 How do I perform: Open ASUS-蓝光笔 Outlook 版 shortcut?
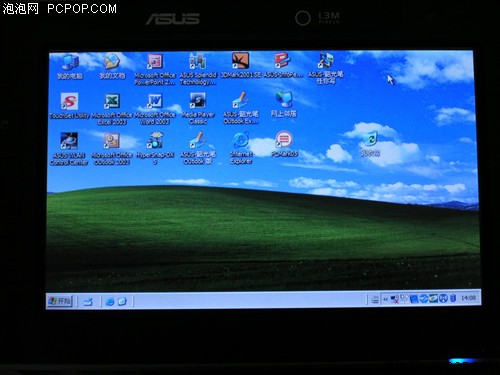[x=198, y=148]
